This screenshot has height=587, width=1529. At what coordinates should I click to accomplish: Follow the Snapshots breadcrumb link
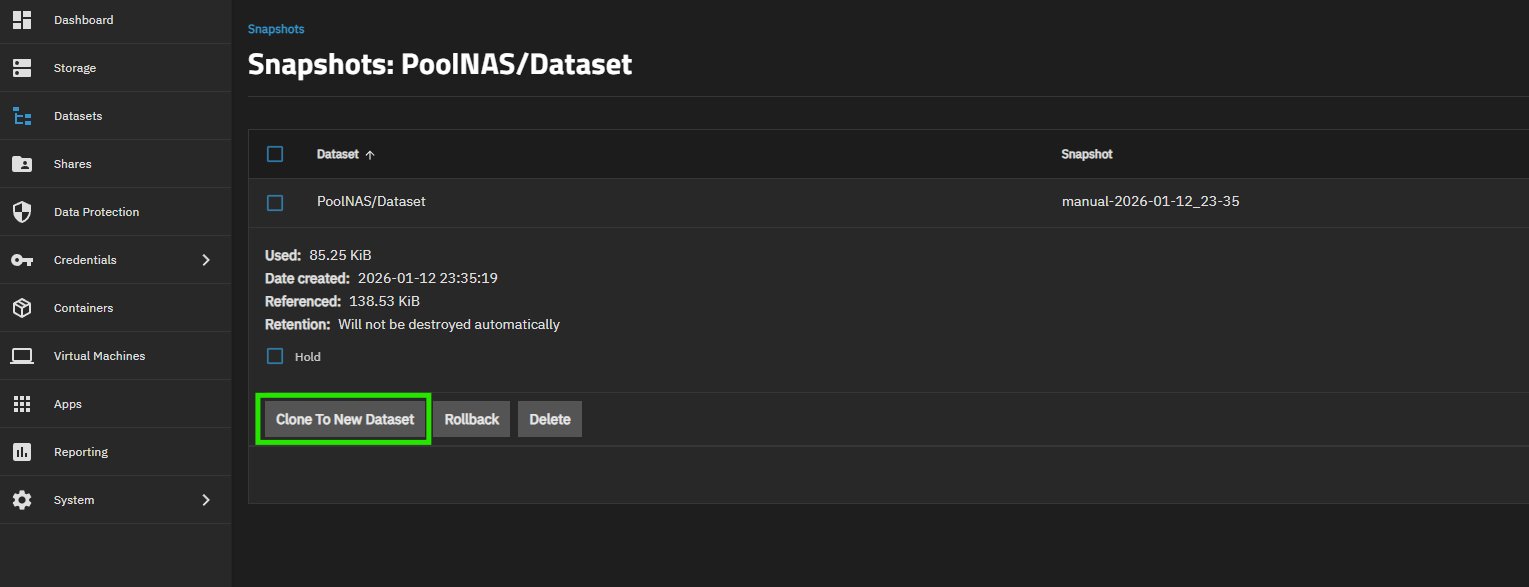point(276,29)
